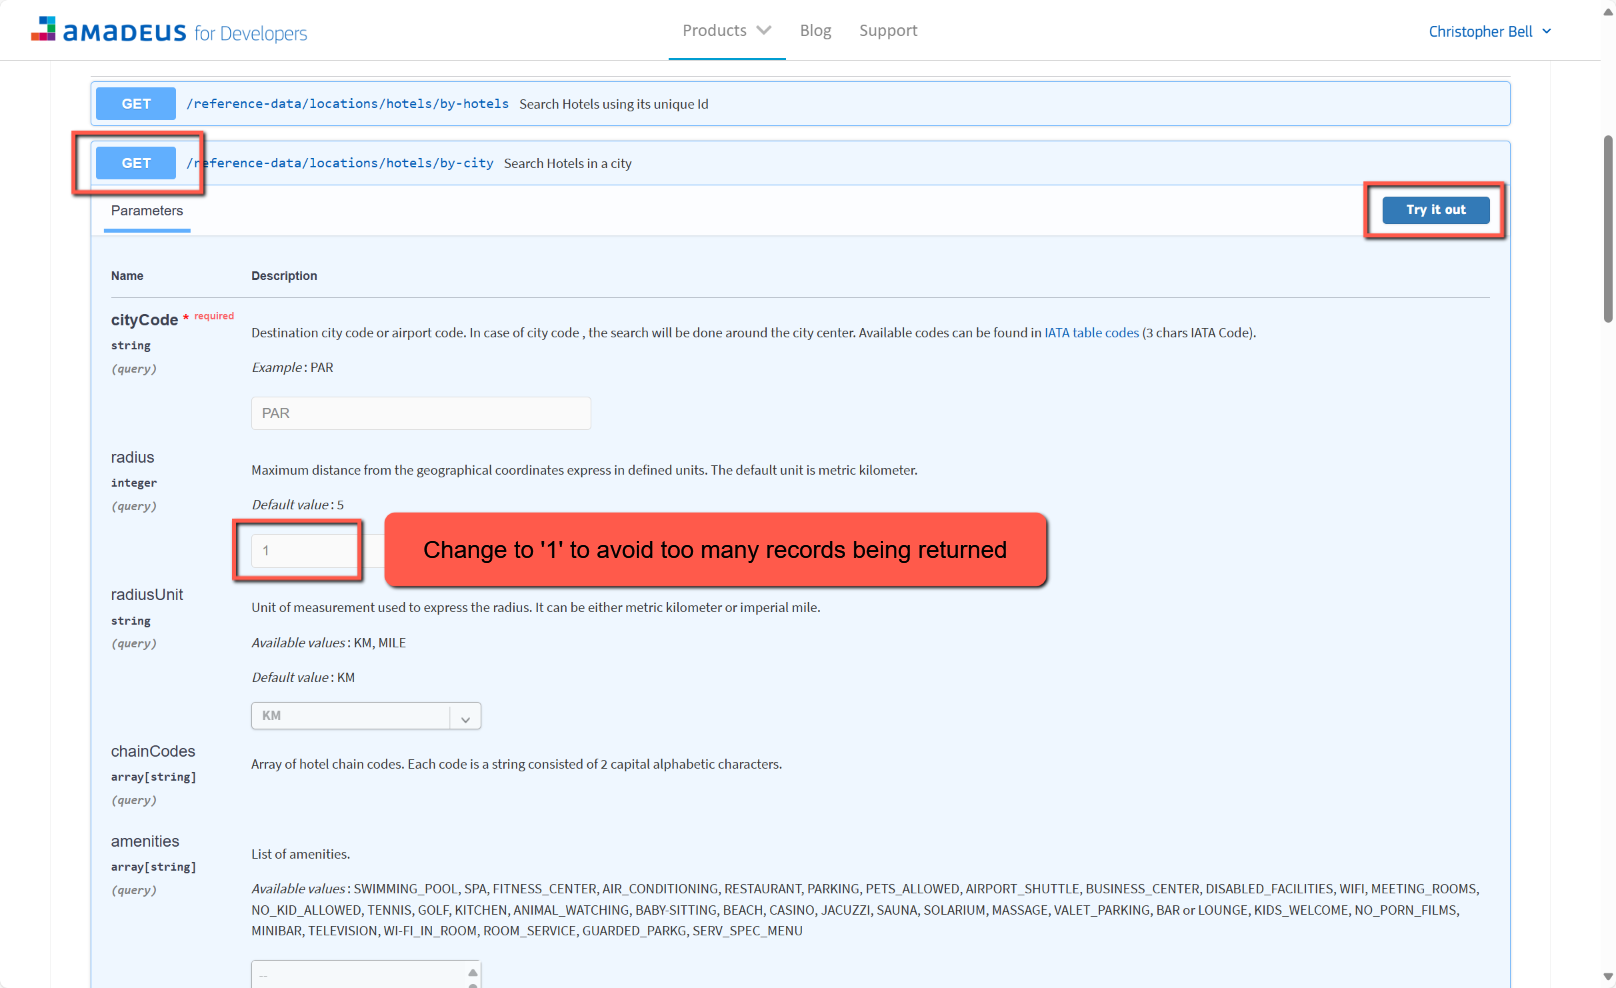Select the Parameters tab

pyautogui.click(x=147, y=211)
